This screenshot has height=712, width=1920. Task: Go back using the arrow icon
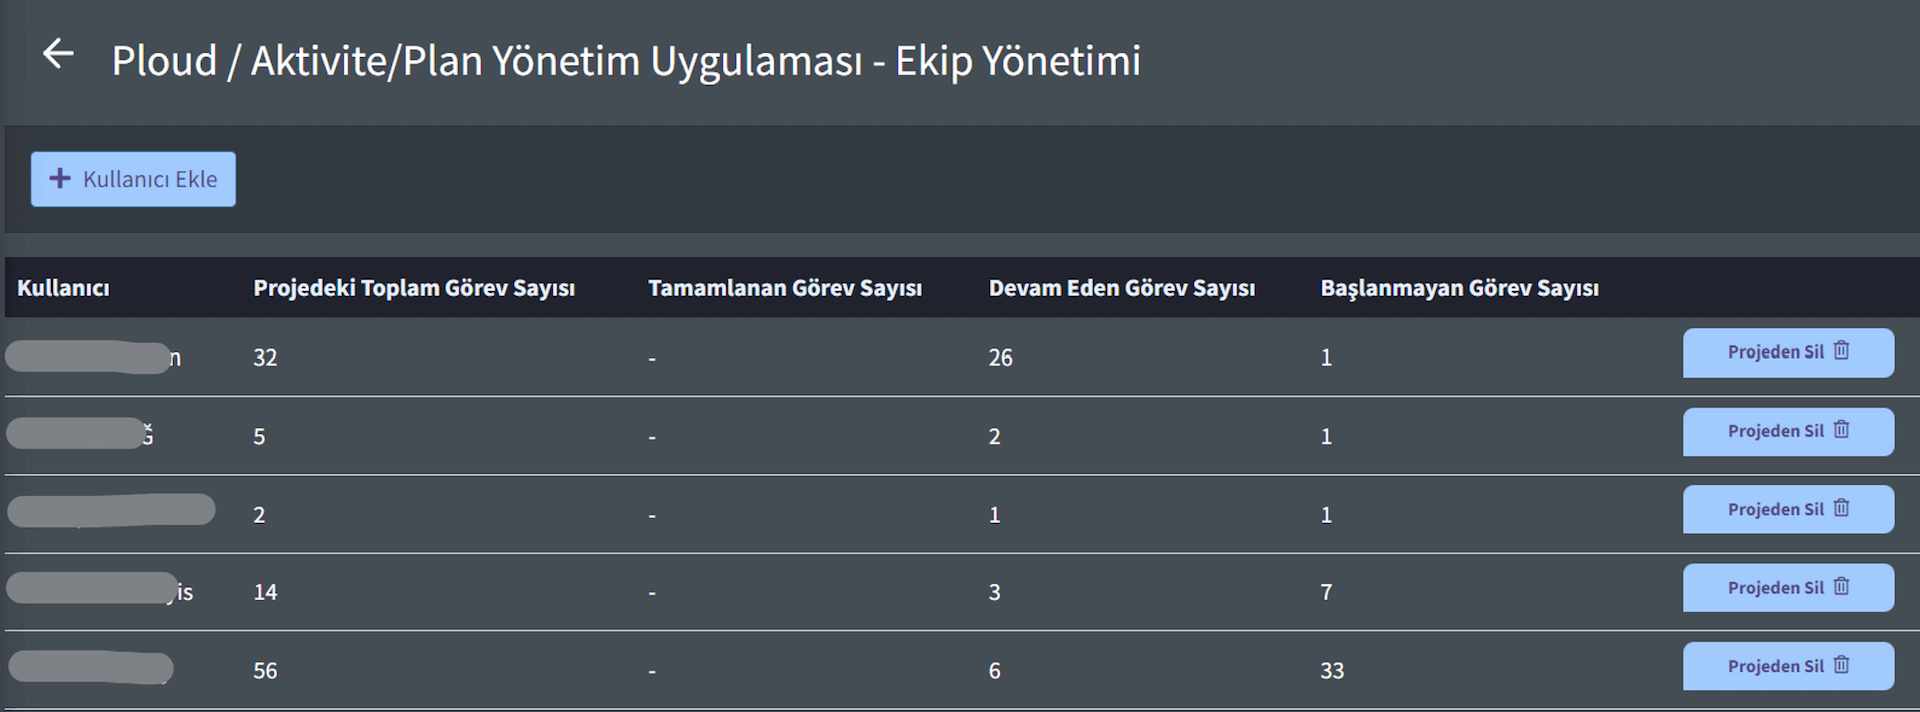[x=58, y=54]
